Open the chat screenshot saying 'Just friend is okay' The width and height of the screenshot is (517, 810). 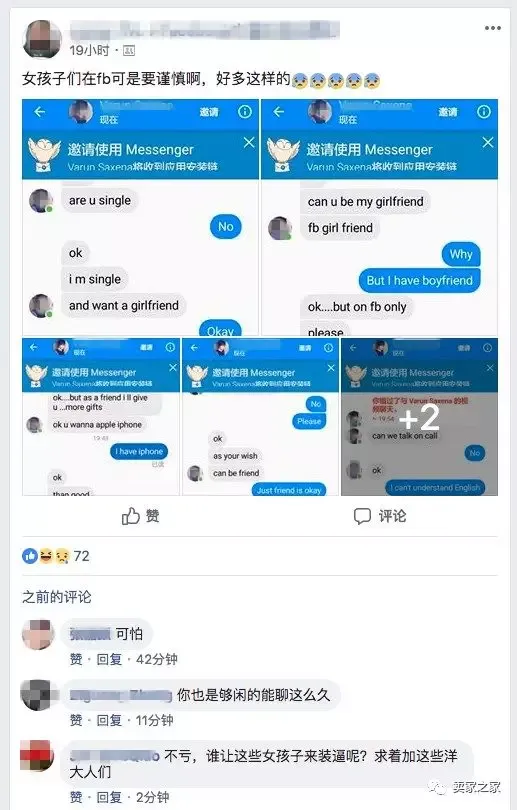[261, 417]
